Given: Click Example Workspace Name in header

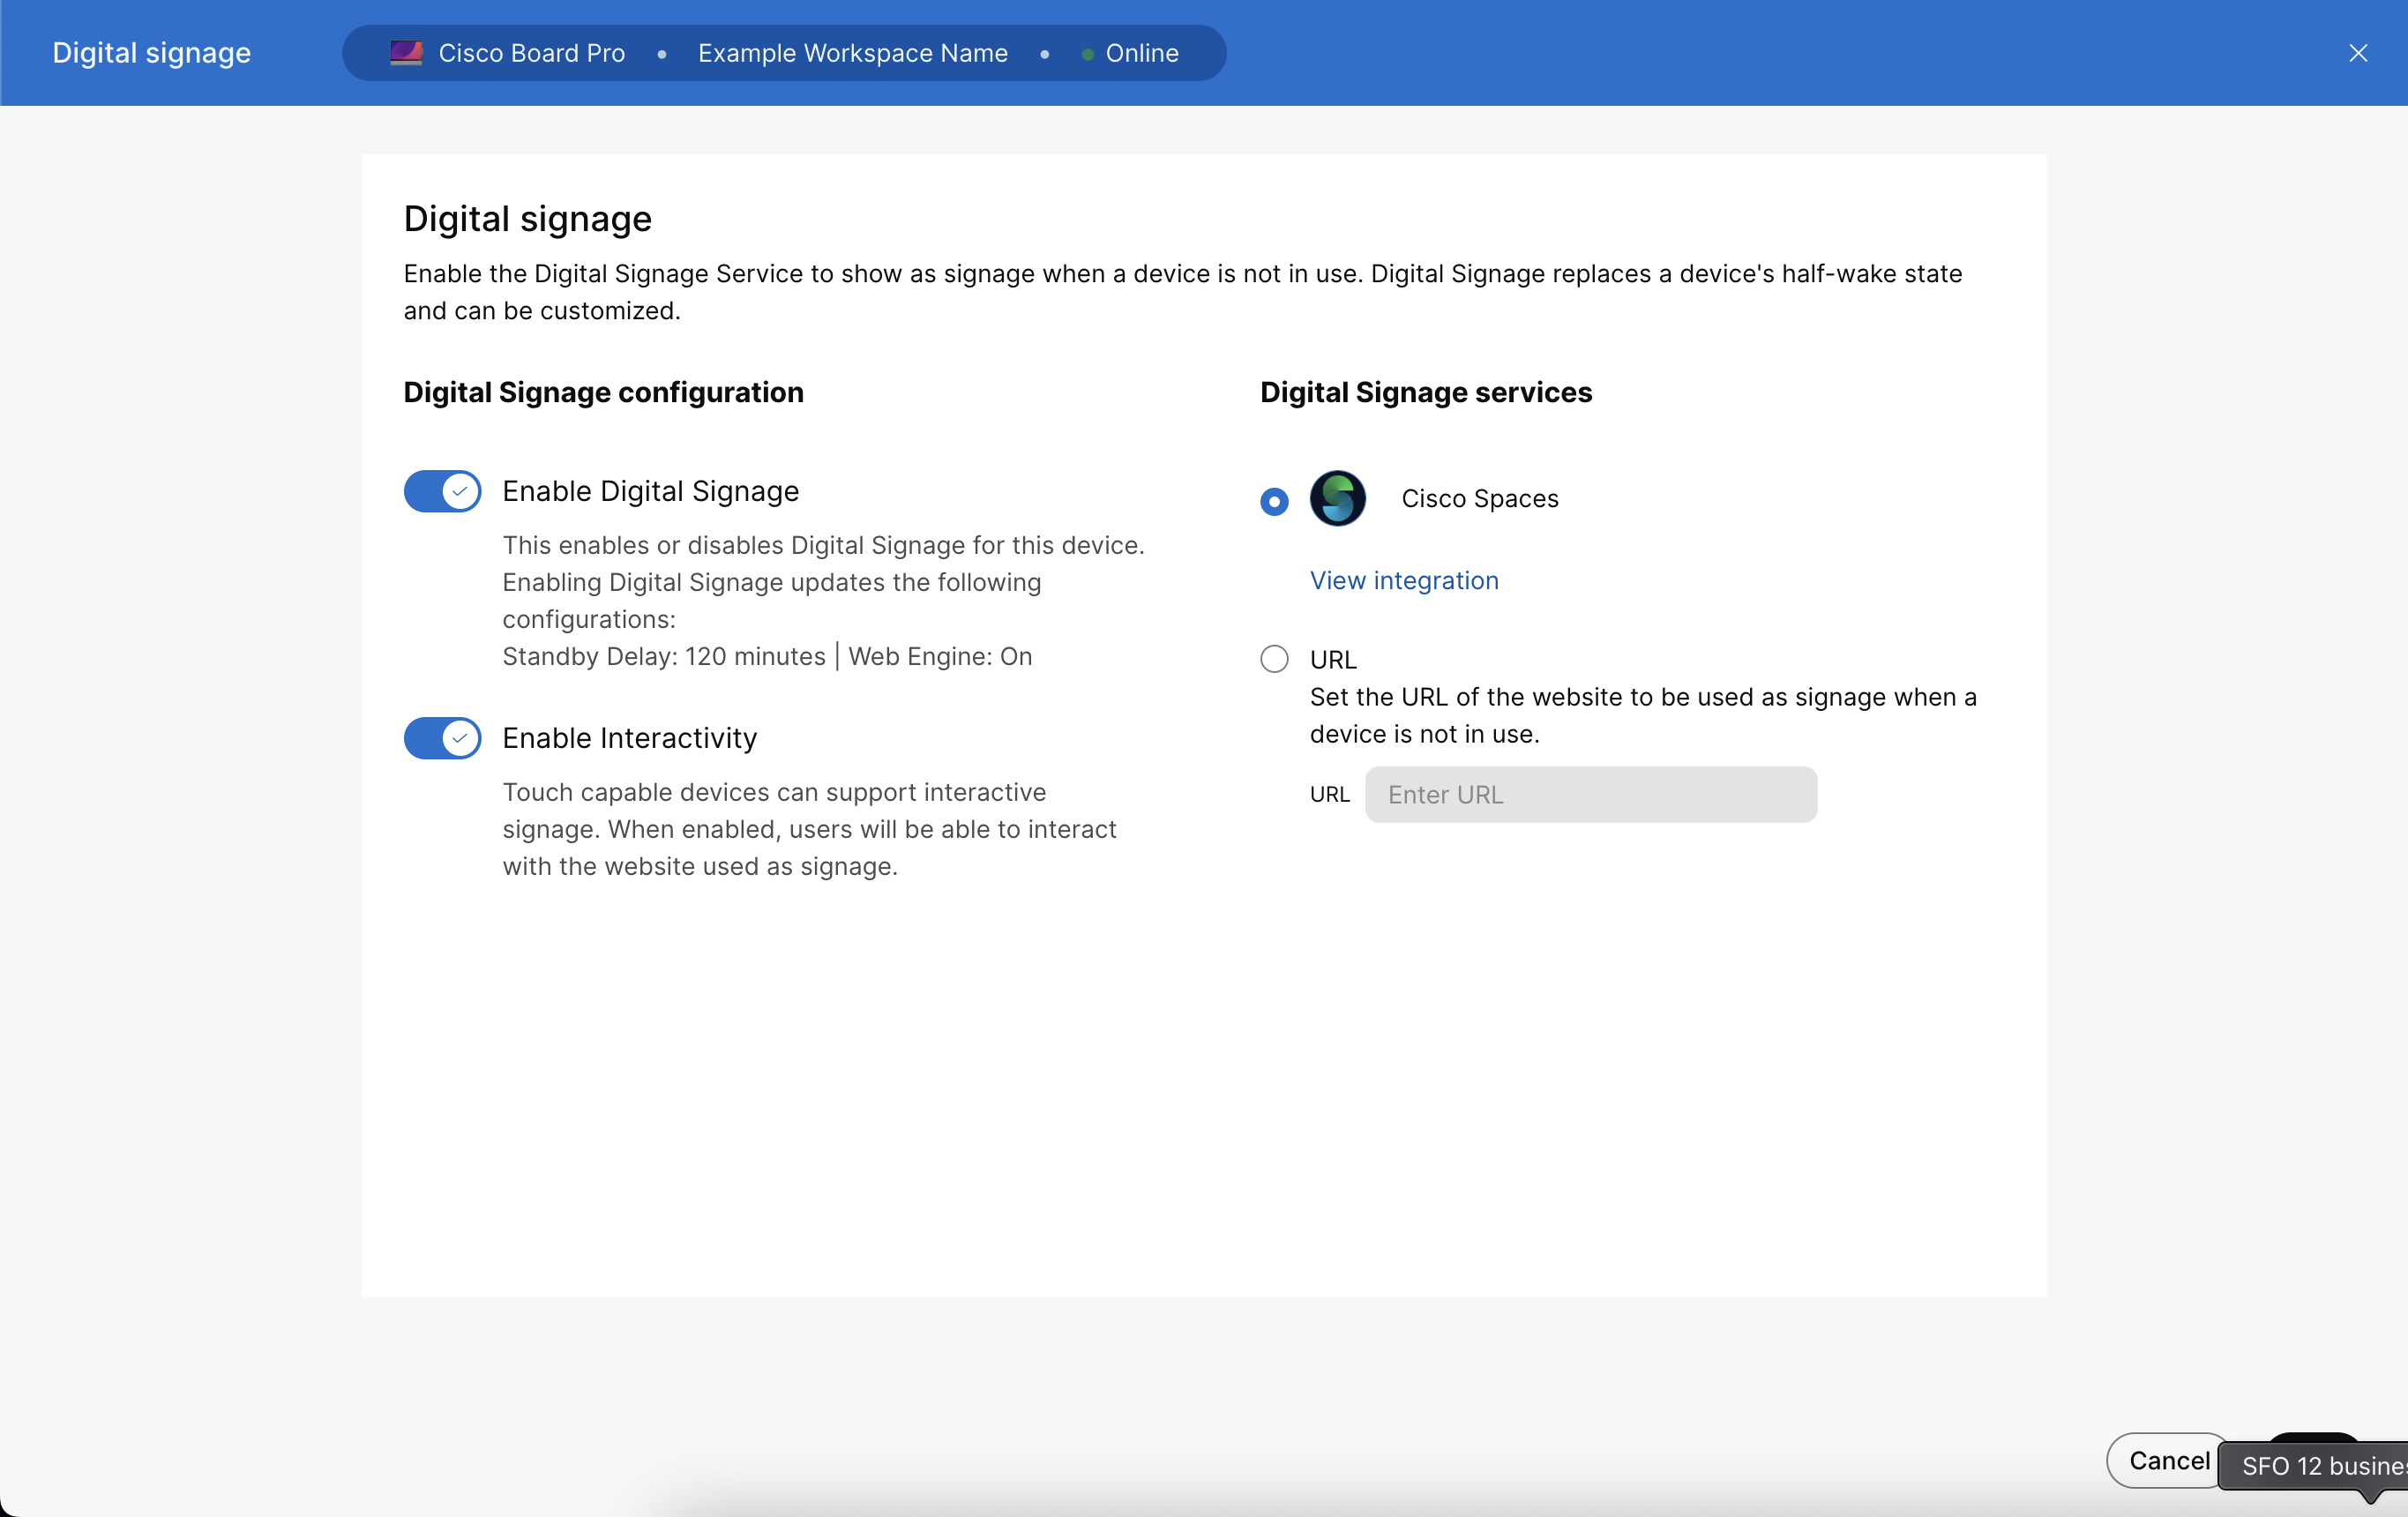Looking at the screenshot, I should coord(852,53).
